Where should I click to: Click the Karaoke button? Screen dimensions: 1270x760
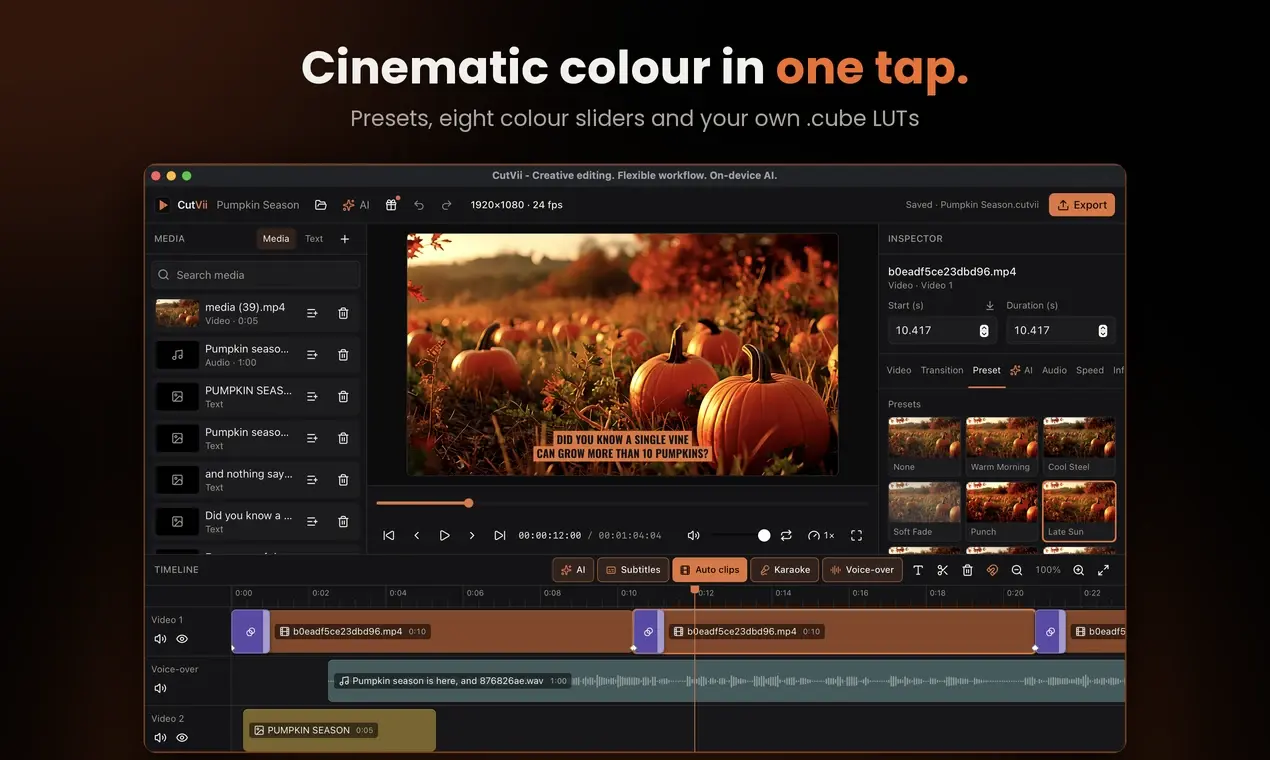click(x=785, y=570)
